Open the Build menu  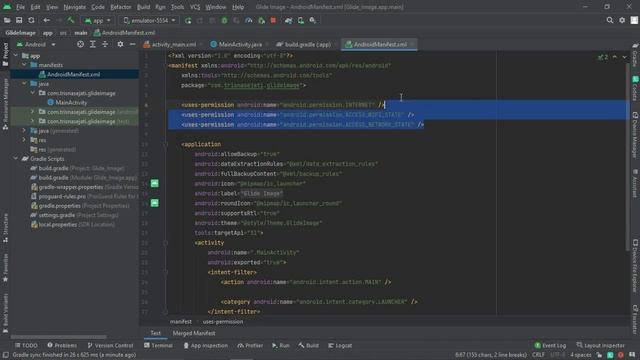click(143, 7)
